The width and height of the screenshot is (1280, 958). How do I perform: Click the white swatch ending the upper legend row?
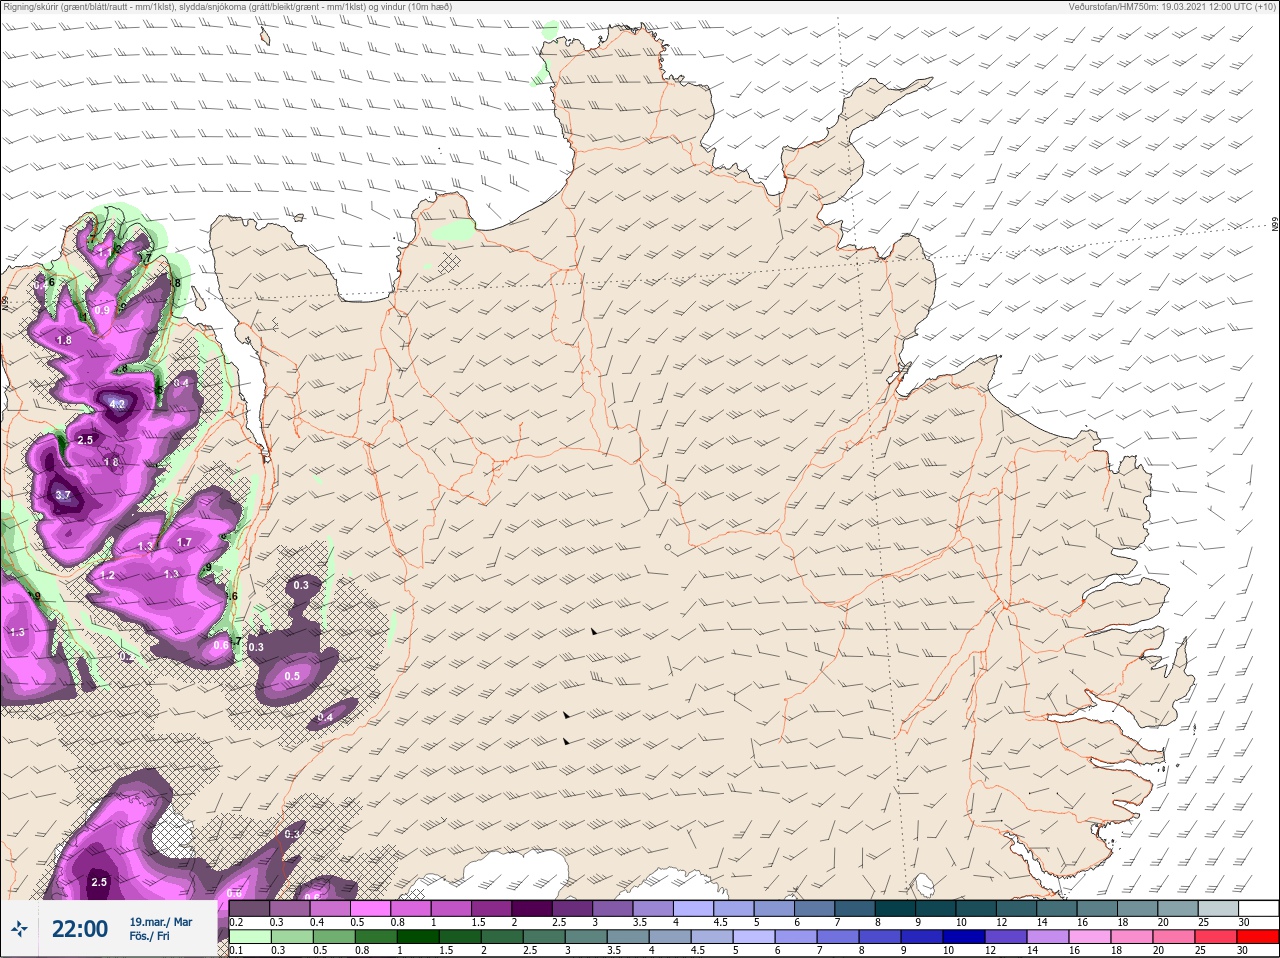pos(1260,908)
